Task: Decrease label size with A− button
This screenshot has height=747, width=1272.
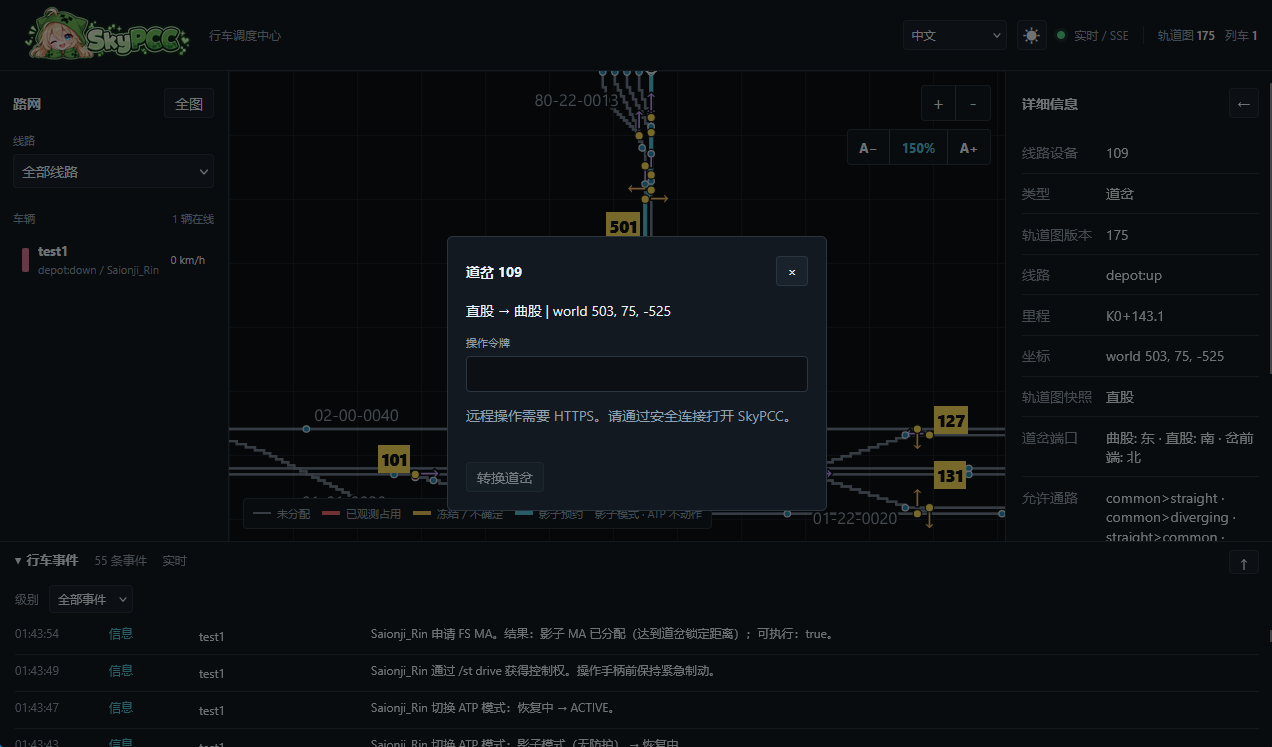Action: (x=868, y=148)
